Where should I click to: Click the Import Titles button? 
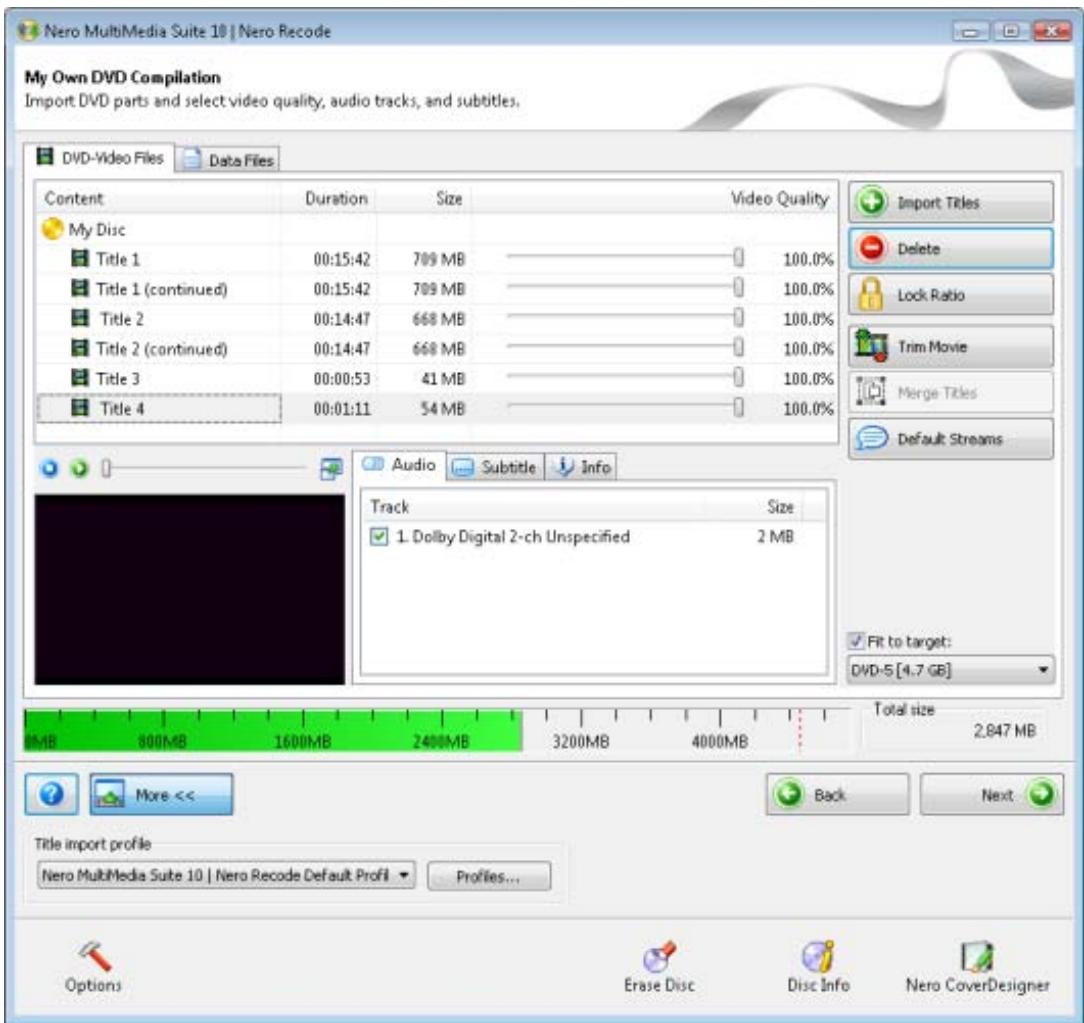point(951,202)
